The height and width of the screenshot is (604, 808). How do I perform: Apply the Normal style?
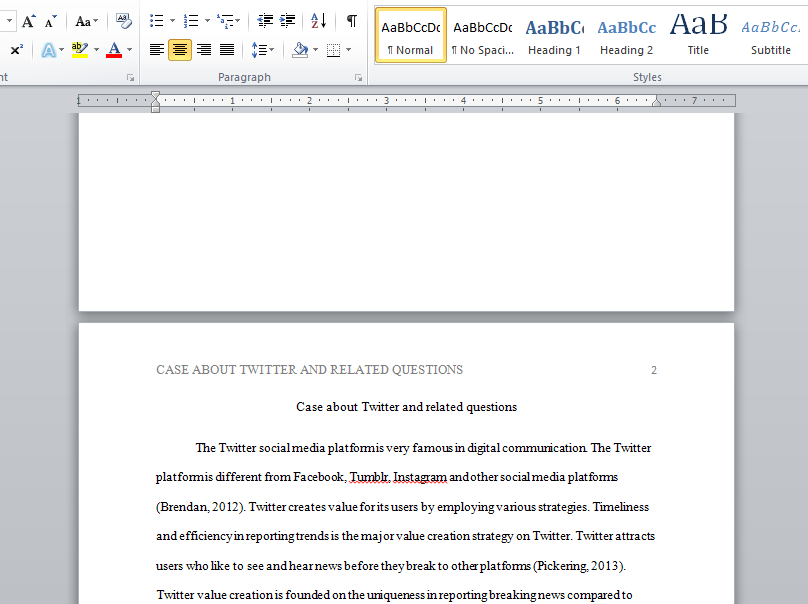pyautogui.click(x=411, y=36)
